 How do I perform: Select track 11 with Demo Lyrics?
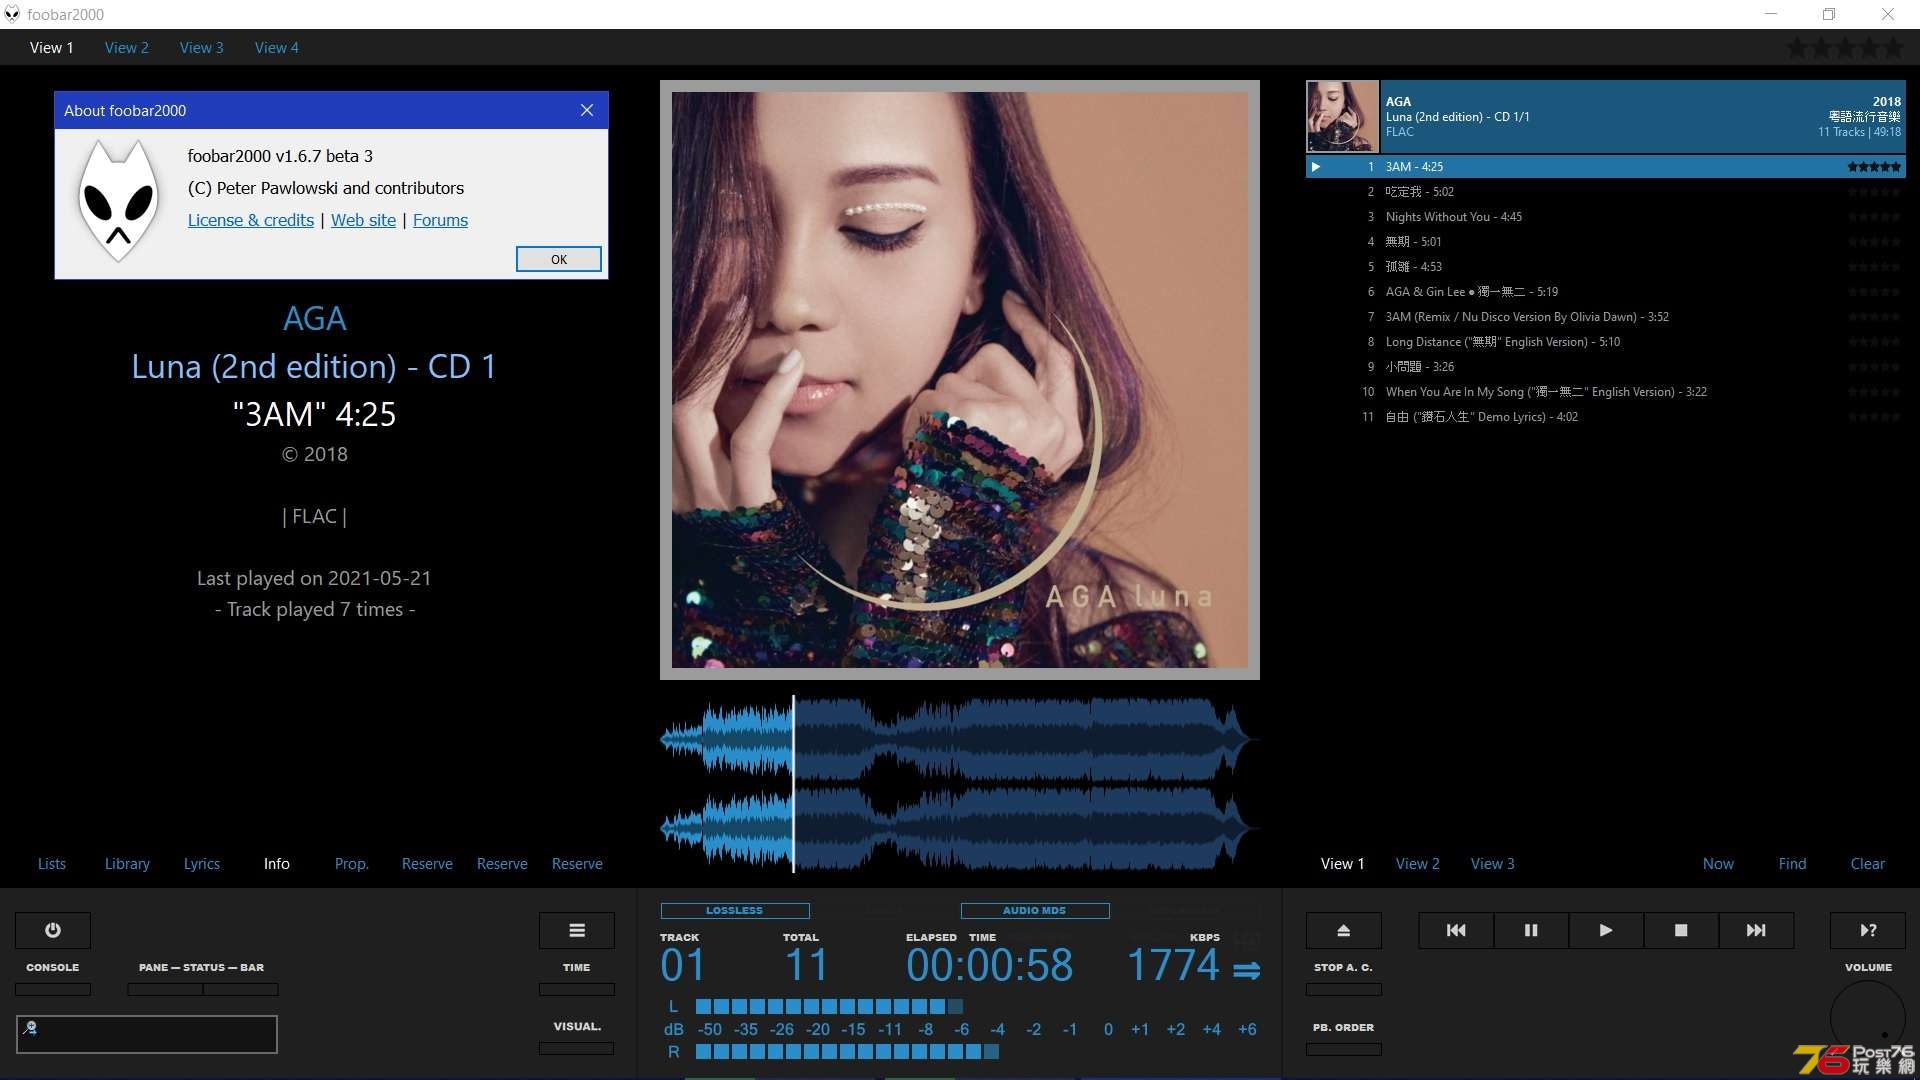[1606, 417]
